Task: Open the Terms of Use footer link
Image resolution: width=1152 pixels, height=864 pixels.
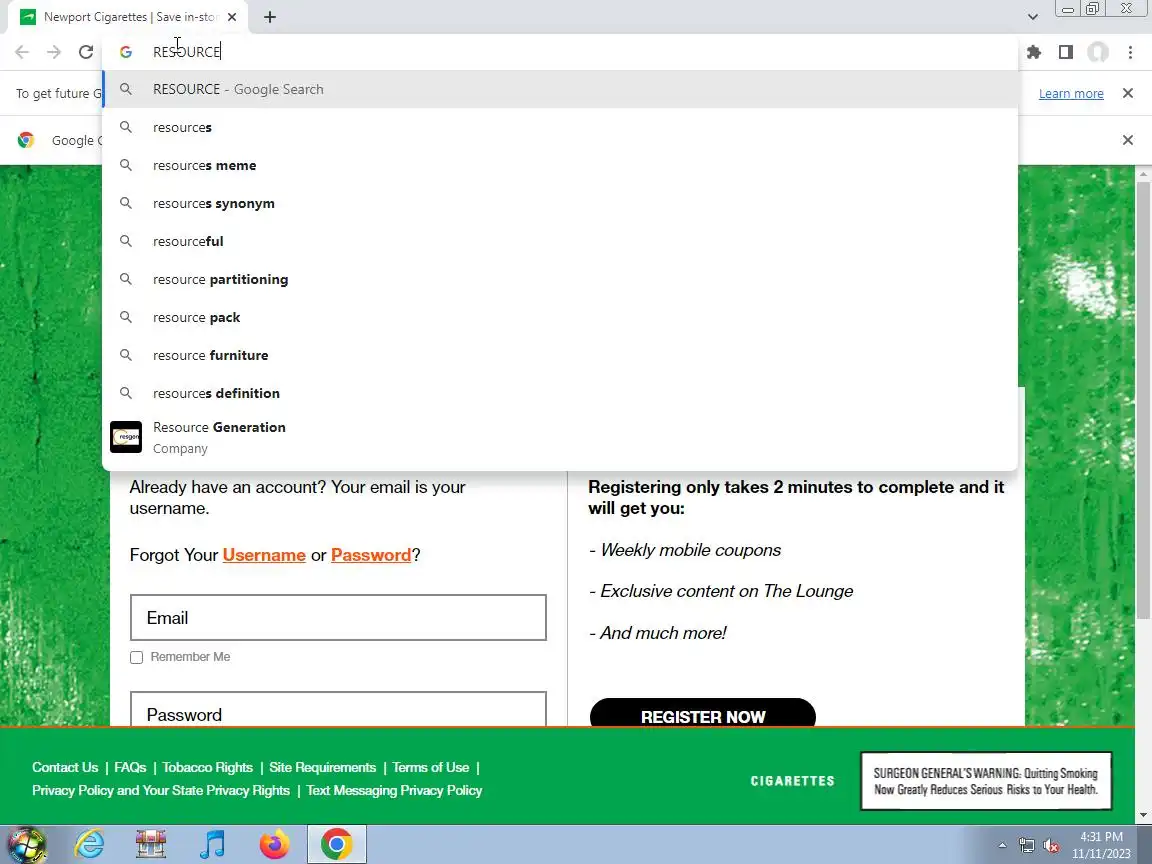Action: point(431,767)
